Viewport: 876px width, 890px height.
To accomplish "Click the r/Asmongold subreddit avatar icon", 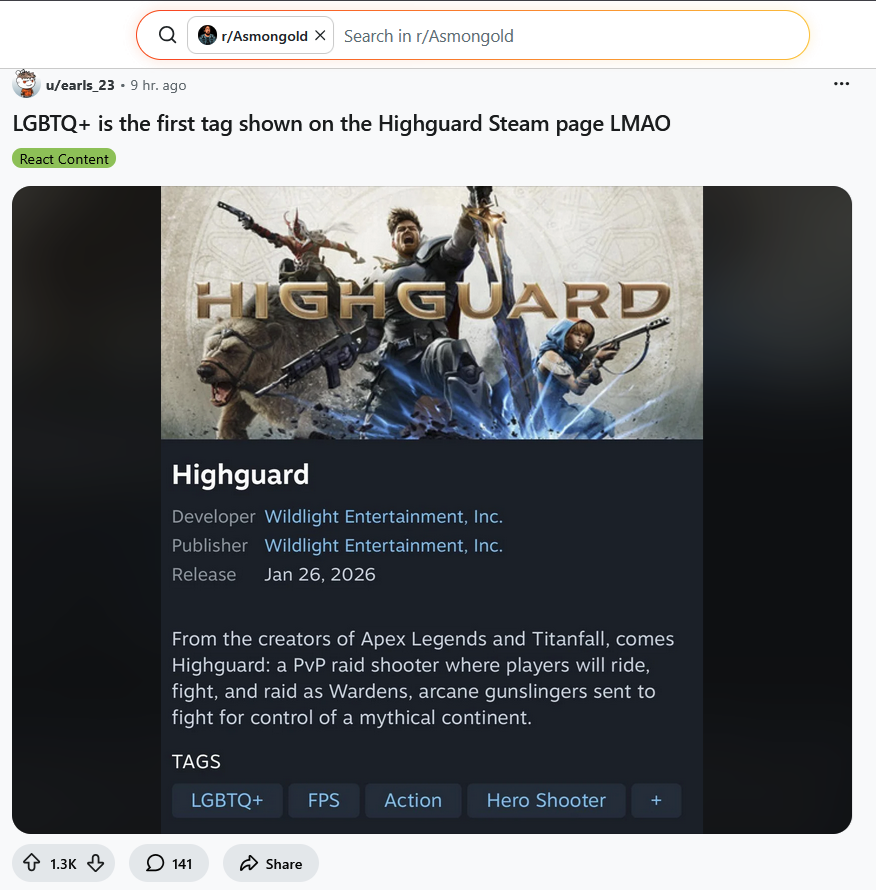I will (207, 35).
